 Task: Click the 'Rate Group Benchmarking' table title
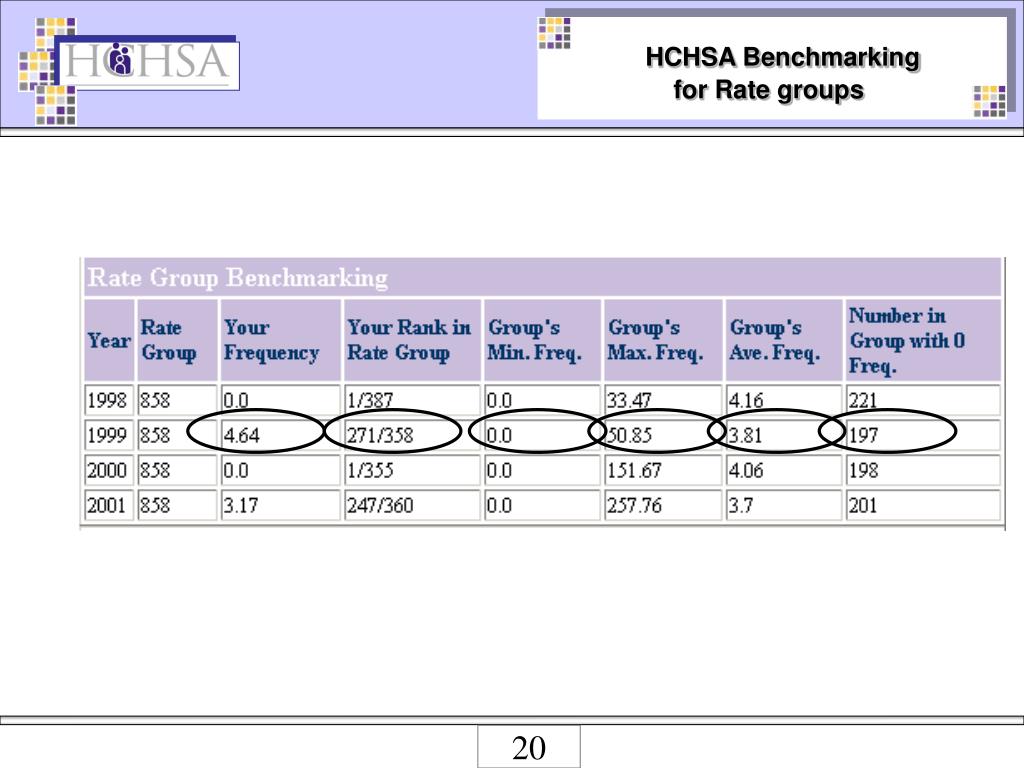[x=238, y=278]
